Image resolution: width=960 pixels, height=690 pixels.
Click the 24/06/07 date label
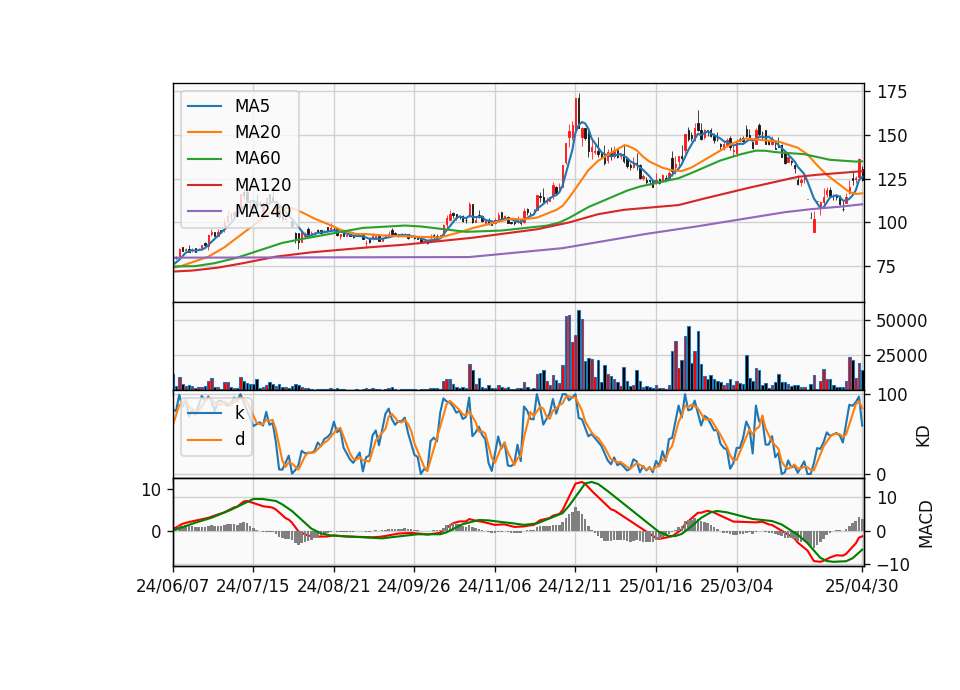tap(173, 586)
